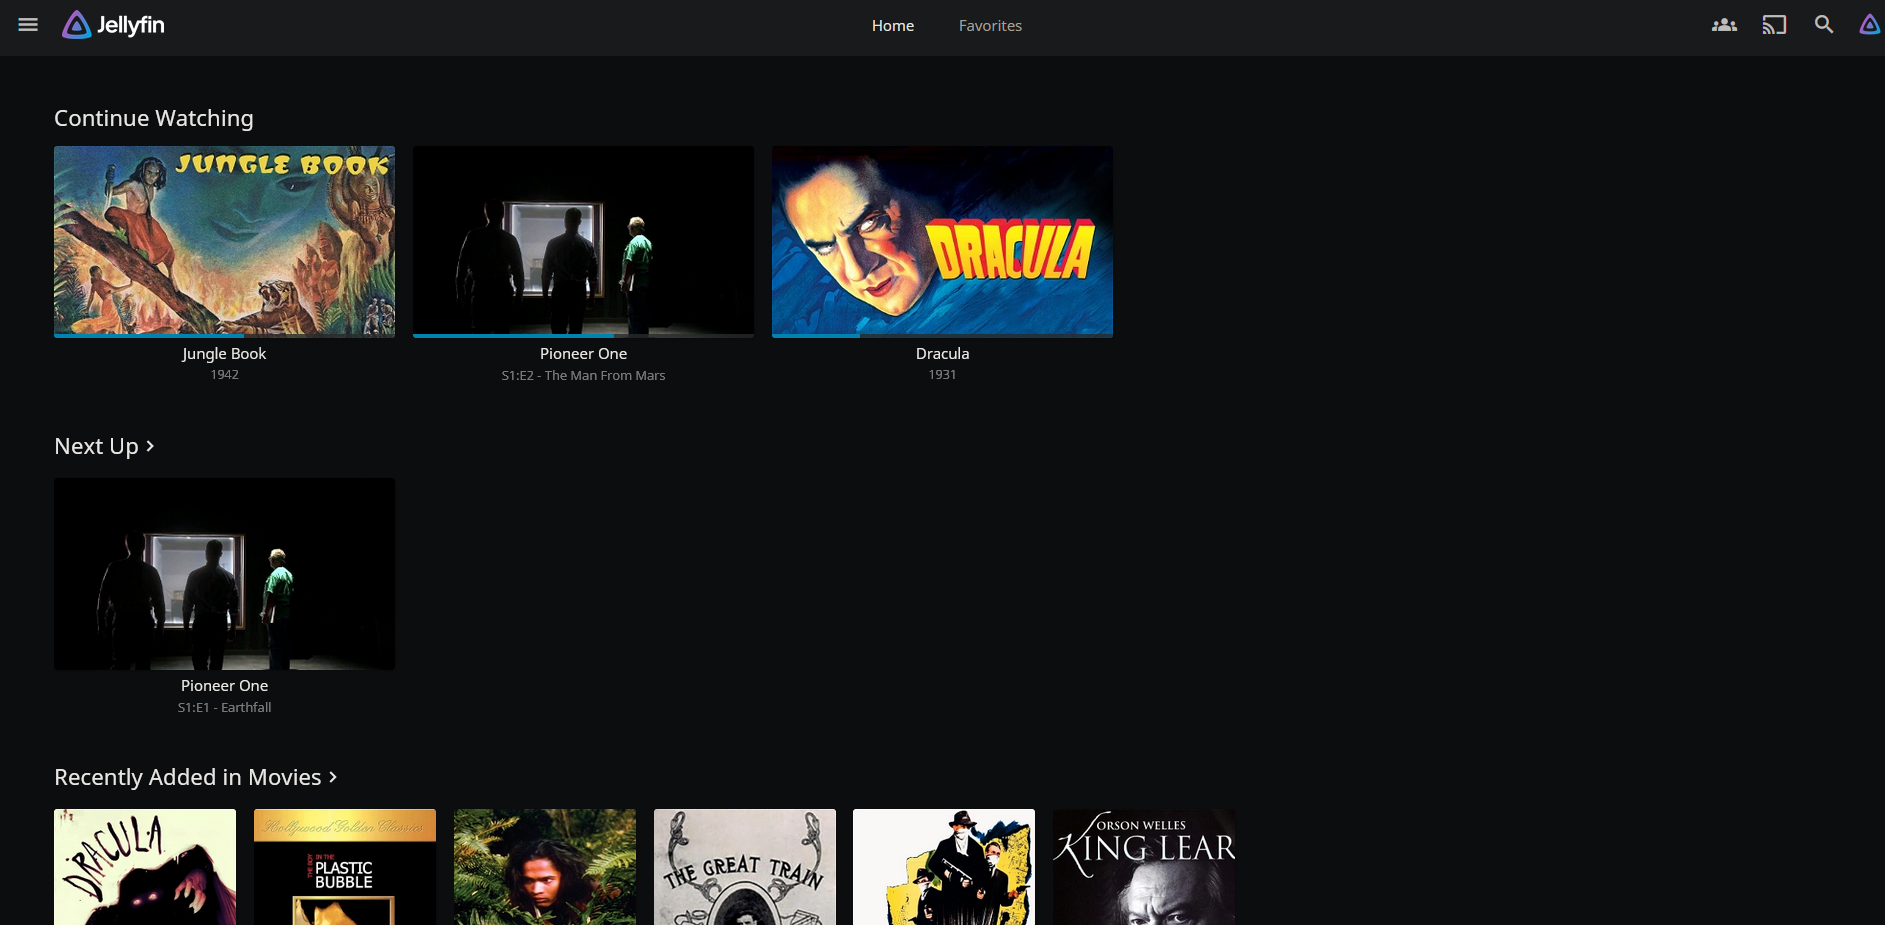Click the Jungle Book playback progress bar
The width and height of the screenshot is (1885, 925).
coord(224,336)
